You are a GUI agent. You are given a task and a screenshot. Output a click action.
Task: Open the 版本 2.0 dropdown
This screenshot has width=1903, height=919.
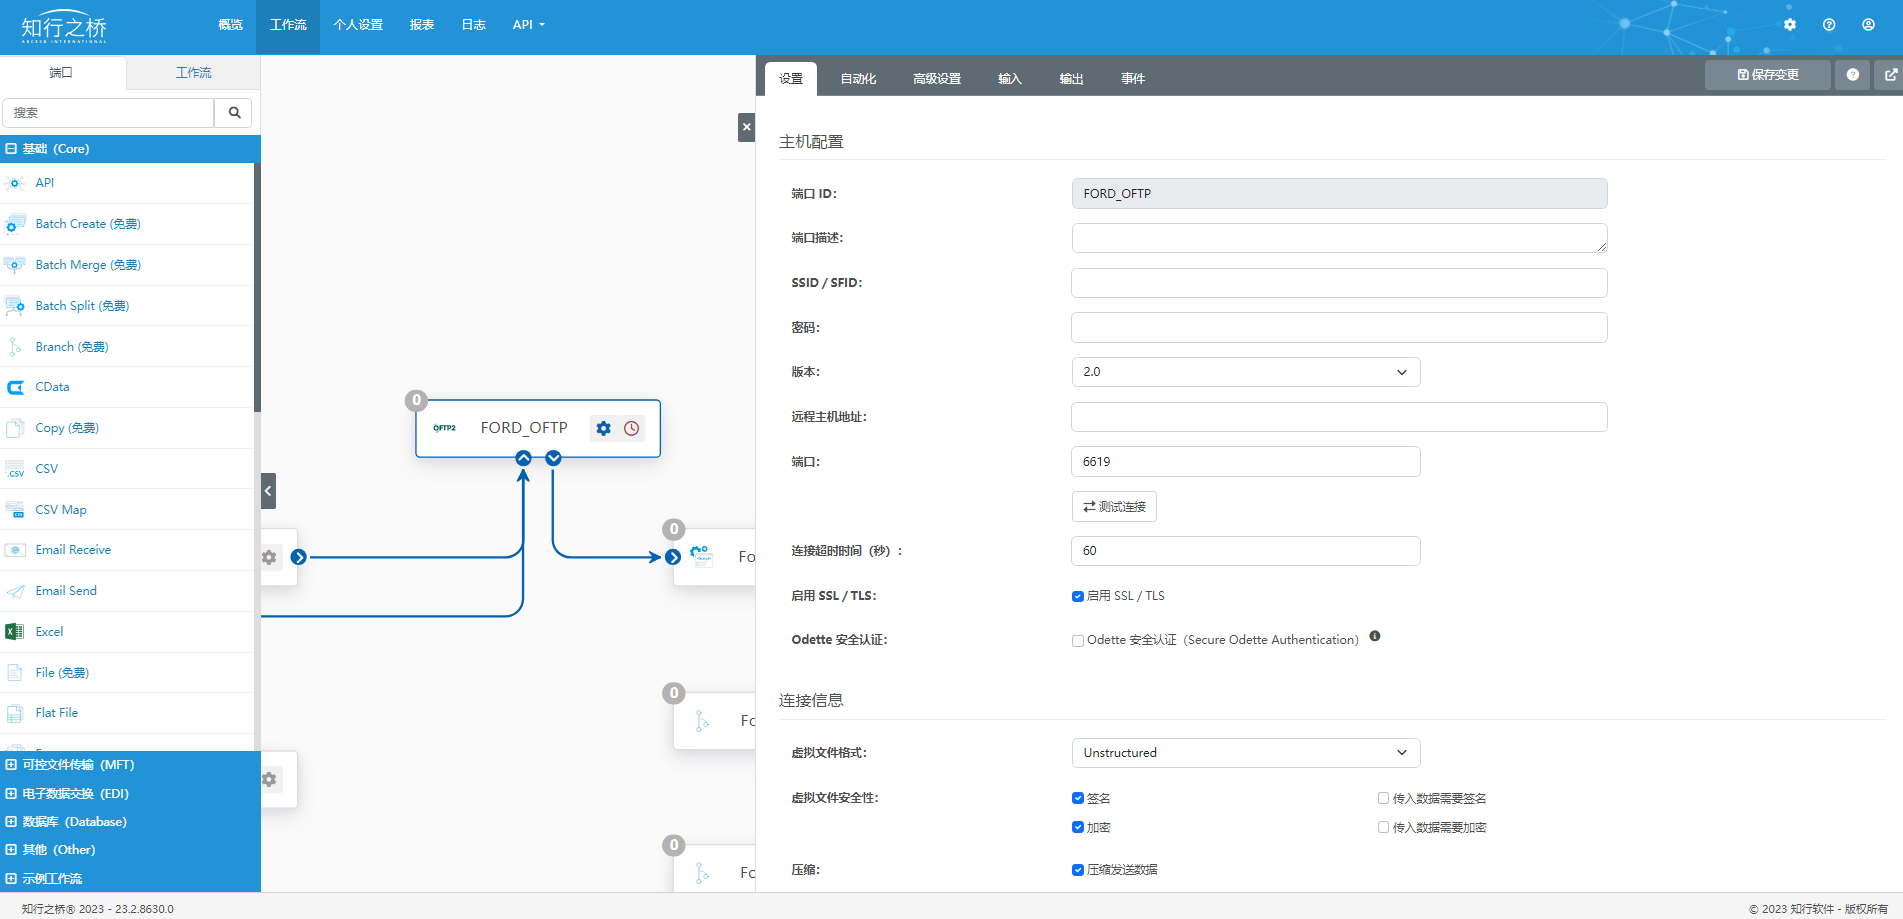click(x=1246, y=372)
